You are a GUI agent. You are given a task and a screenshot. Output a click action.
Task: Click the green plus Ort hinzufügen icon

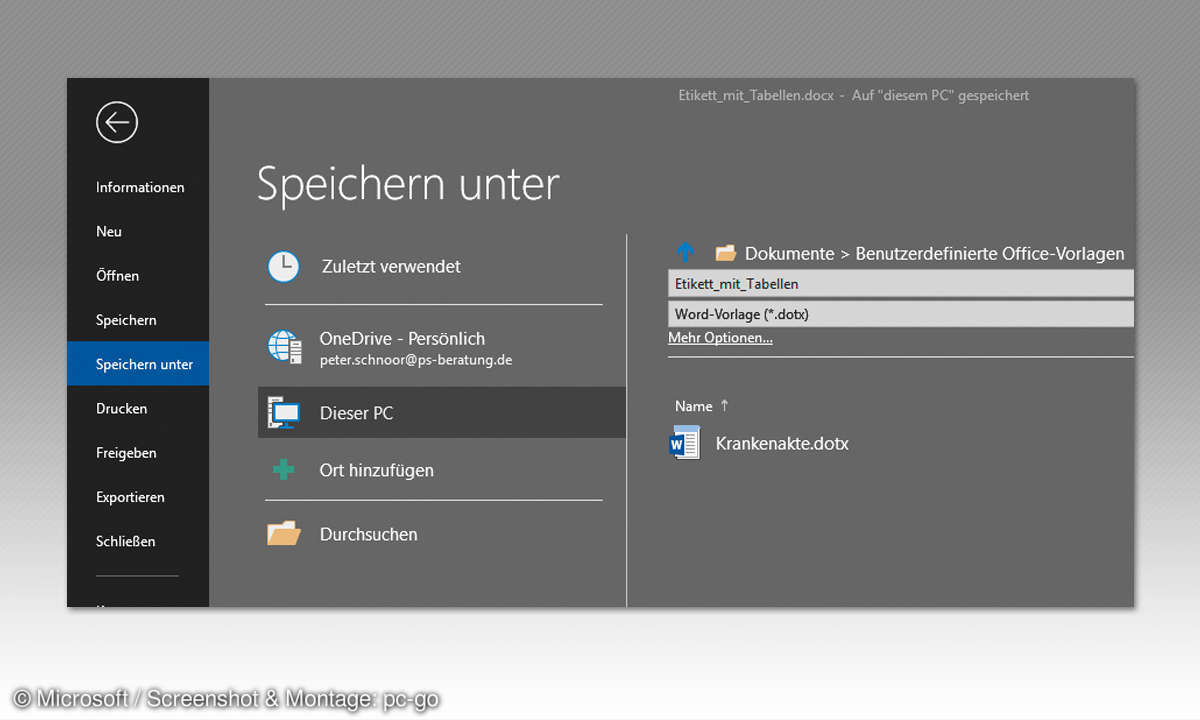coord(284,470)
